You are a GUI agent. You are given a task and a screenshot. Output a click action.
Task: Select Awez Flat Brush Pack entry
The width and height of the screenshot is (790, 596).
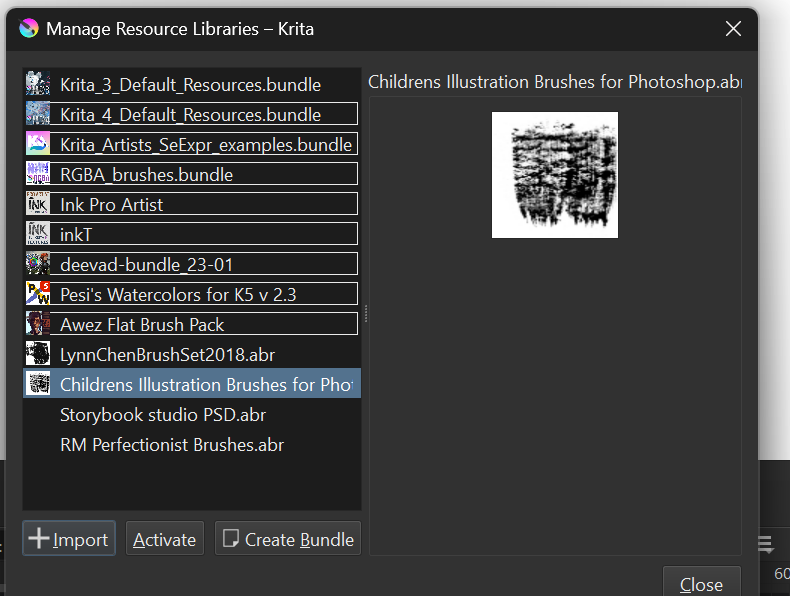[x=192, y=324]
